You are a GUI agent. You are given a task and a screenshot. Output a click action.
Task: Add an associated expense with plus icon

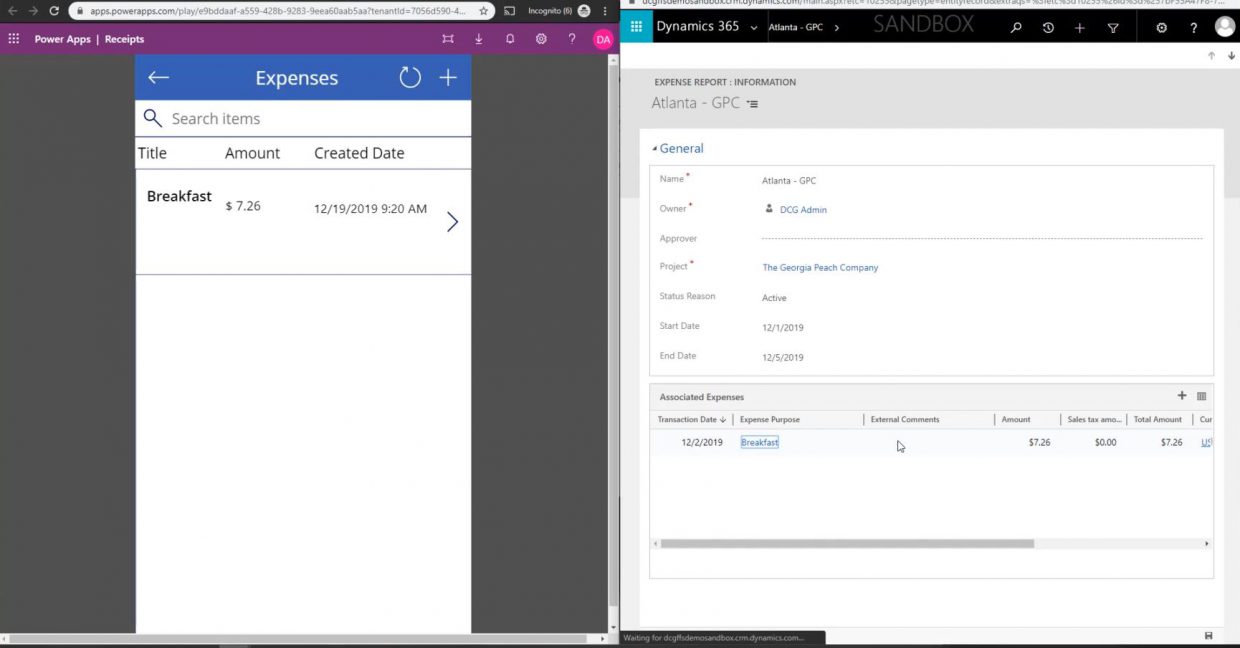coord(1182,396)
